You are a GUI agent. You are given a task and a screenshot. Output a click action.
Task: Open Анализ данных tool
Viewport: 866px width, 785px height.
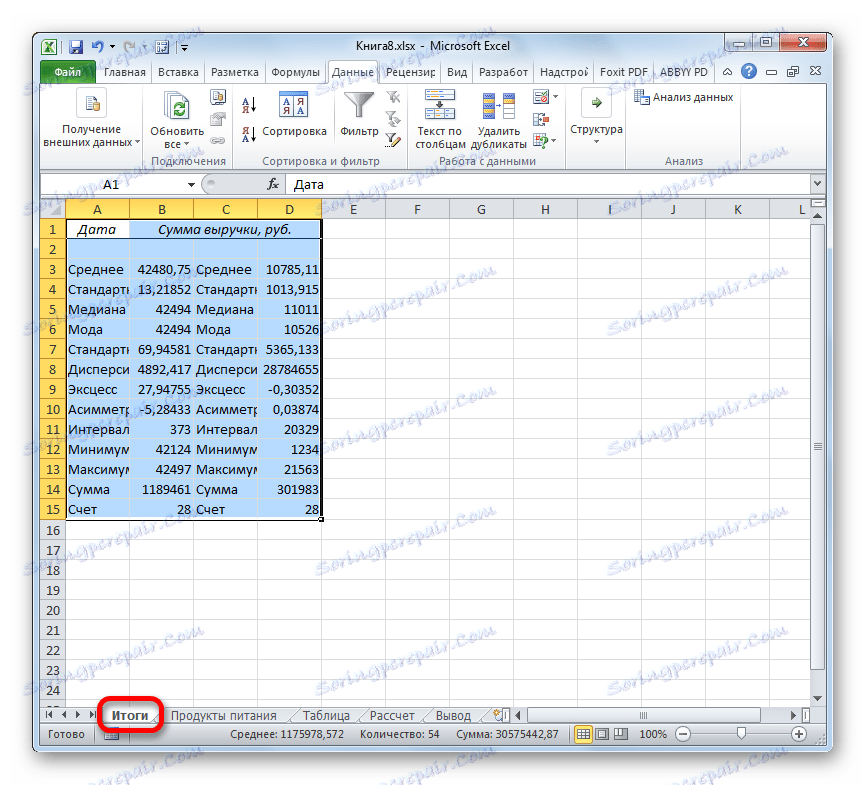click(x=684, y=97)
